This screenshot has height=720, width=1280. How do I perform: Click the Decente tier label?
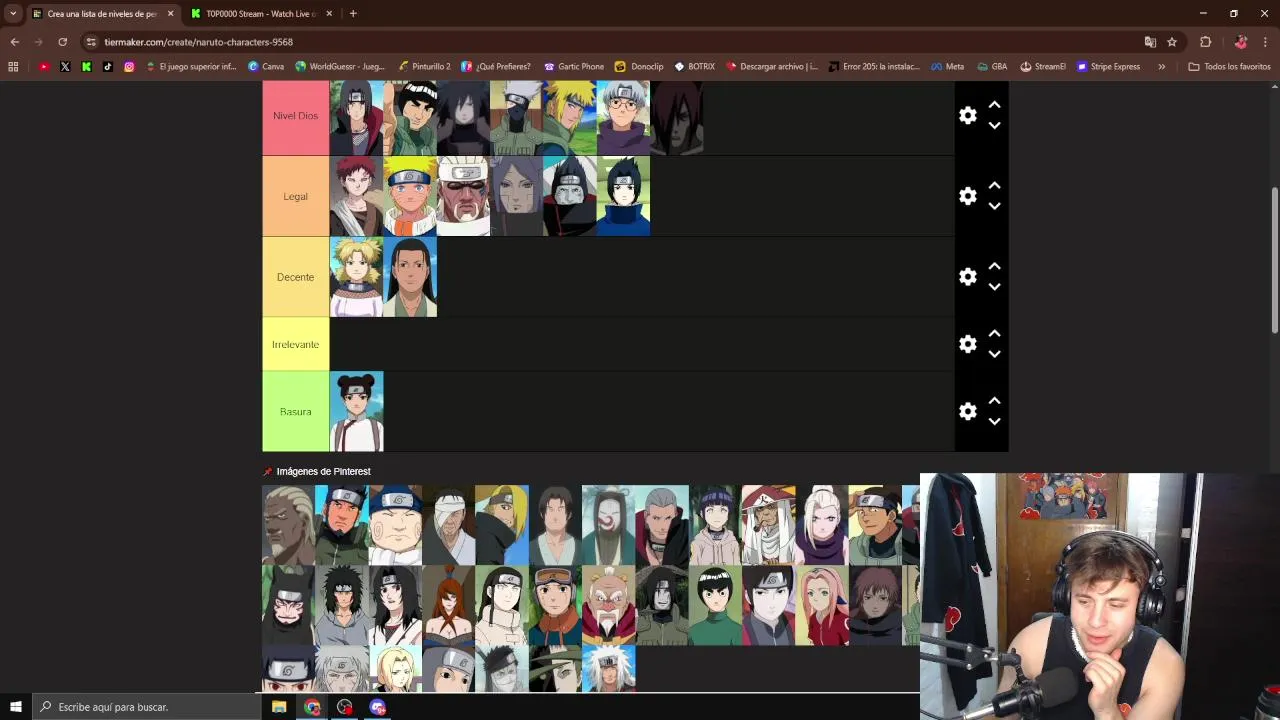coord(295,277)
